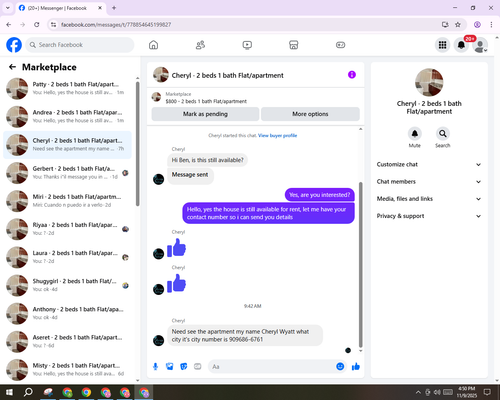Open Patty's conversation in the list
This screenshot has height=400, width=500.
click(x=67, y=88)
